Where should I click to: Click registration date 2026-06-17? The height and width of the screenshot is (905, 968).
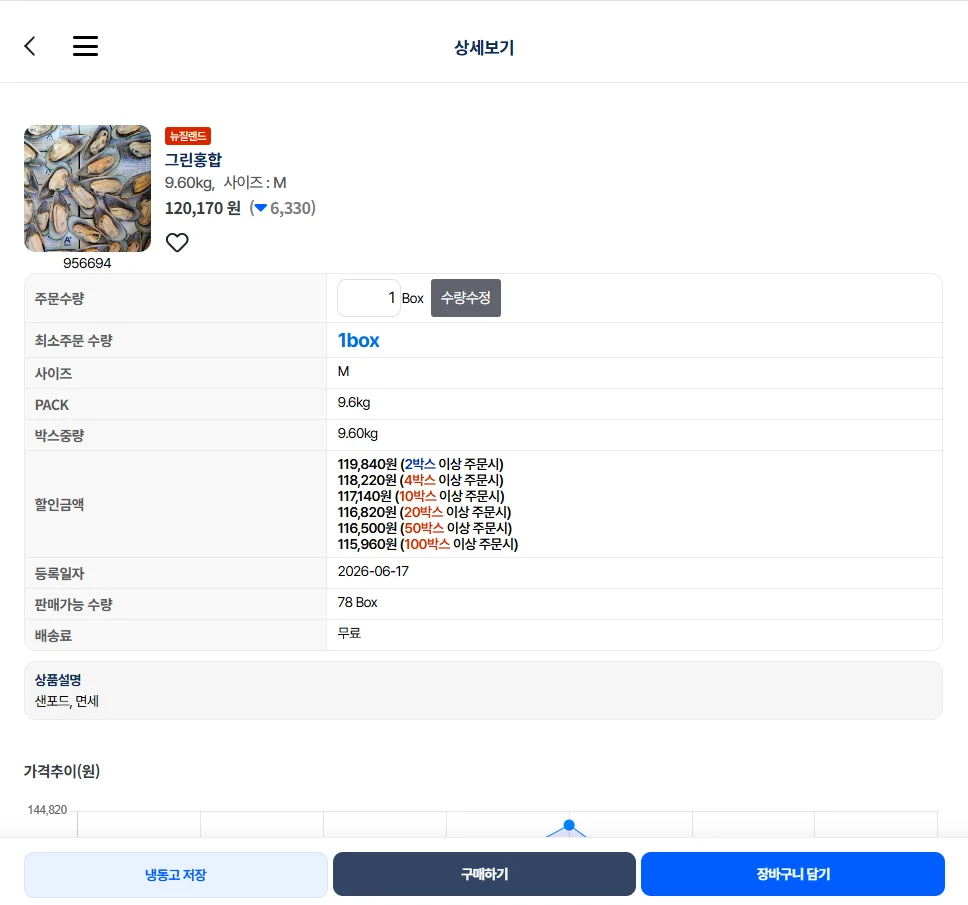[373, 571]
